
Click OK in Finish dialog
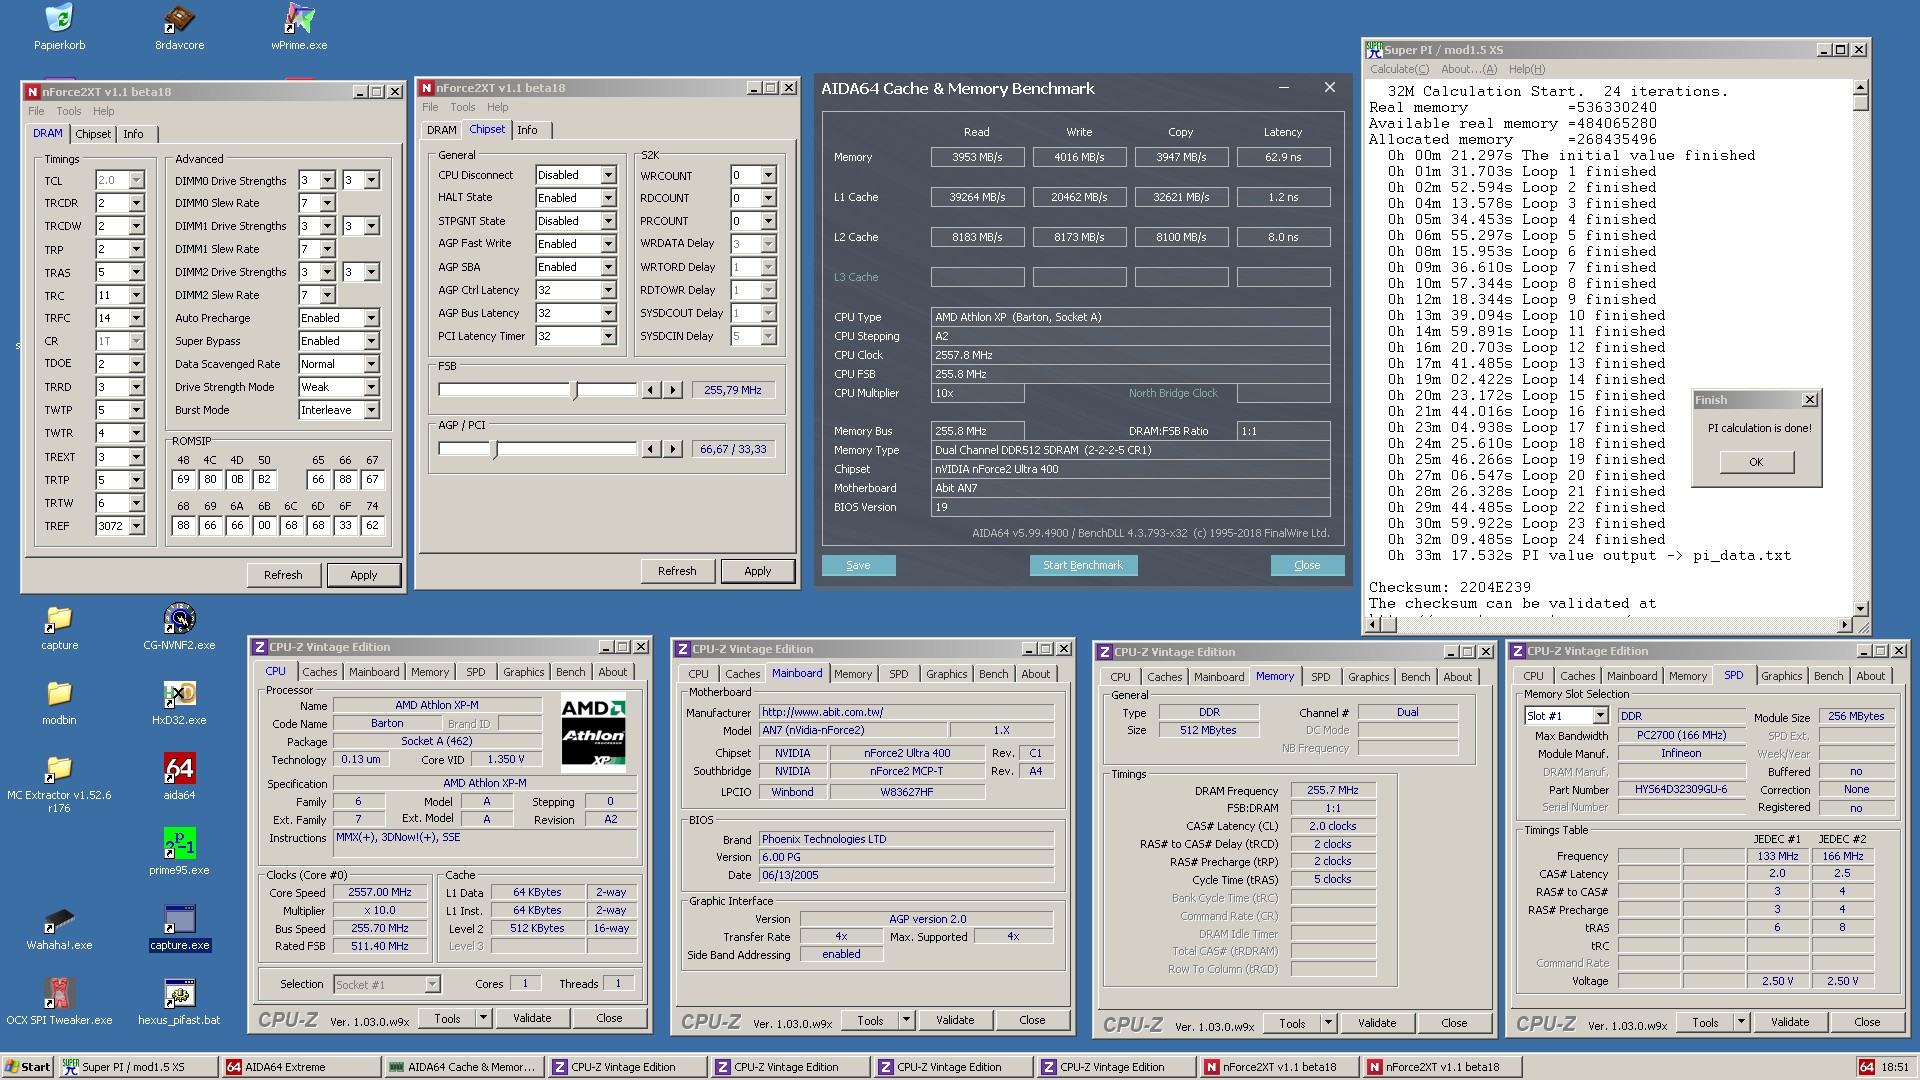coord(1756,462)
